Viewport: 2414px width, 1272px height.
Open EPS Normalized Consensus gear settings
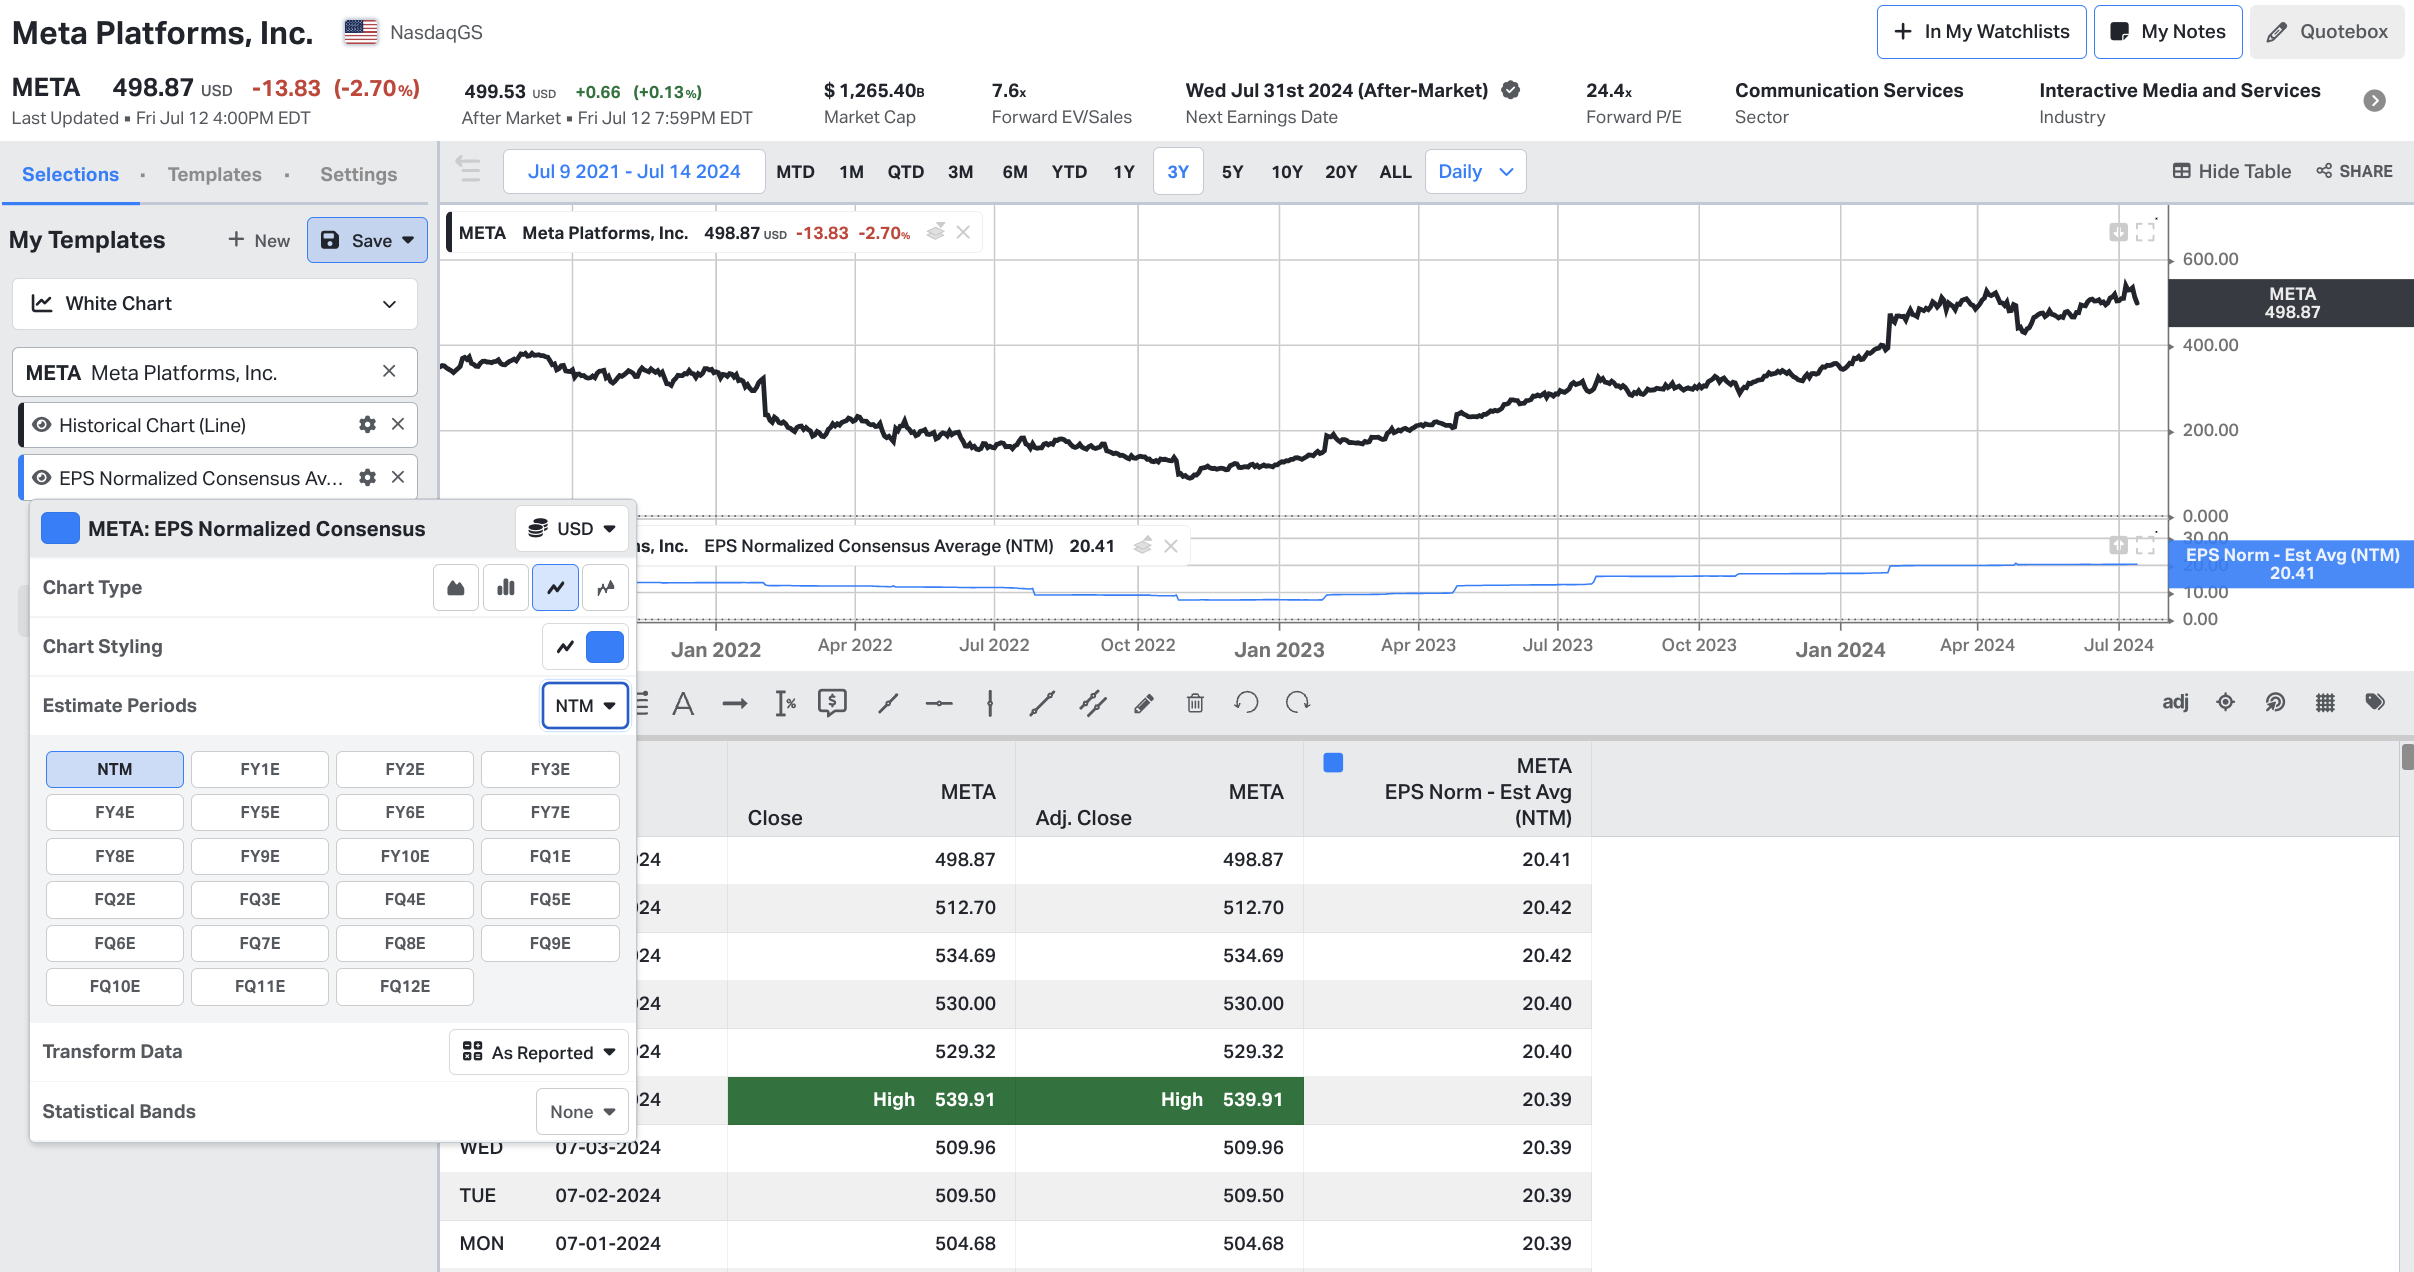(367, 478)
